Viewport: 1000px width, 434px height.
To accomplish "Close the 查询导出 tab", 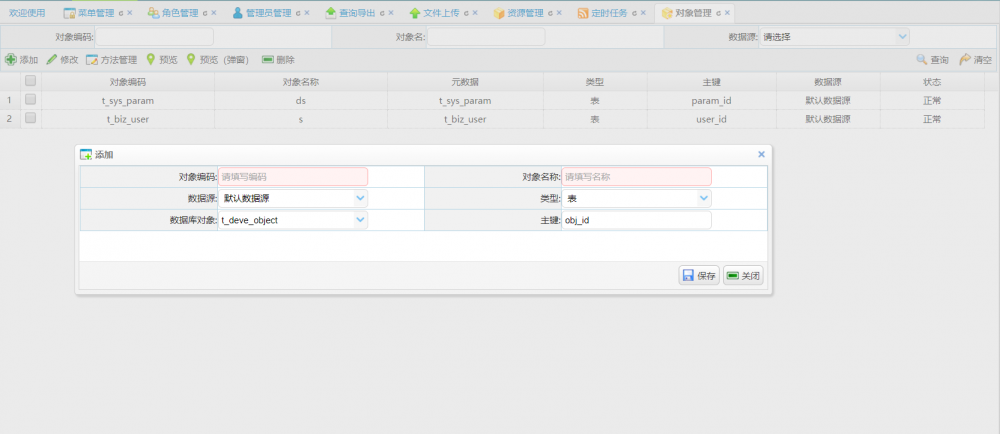I will [x=391, y=13].
